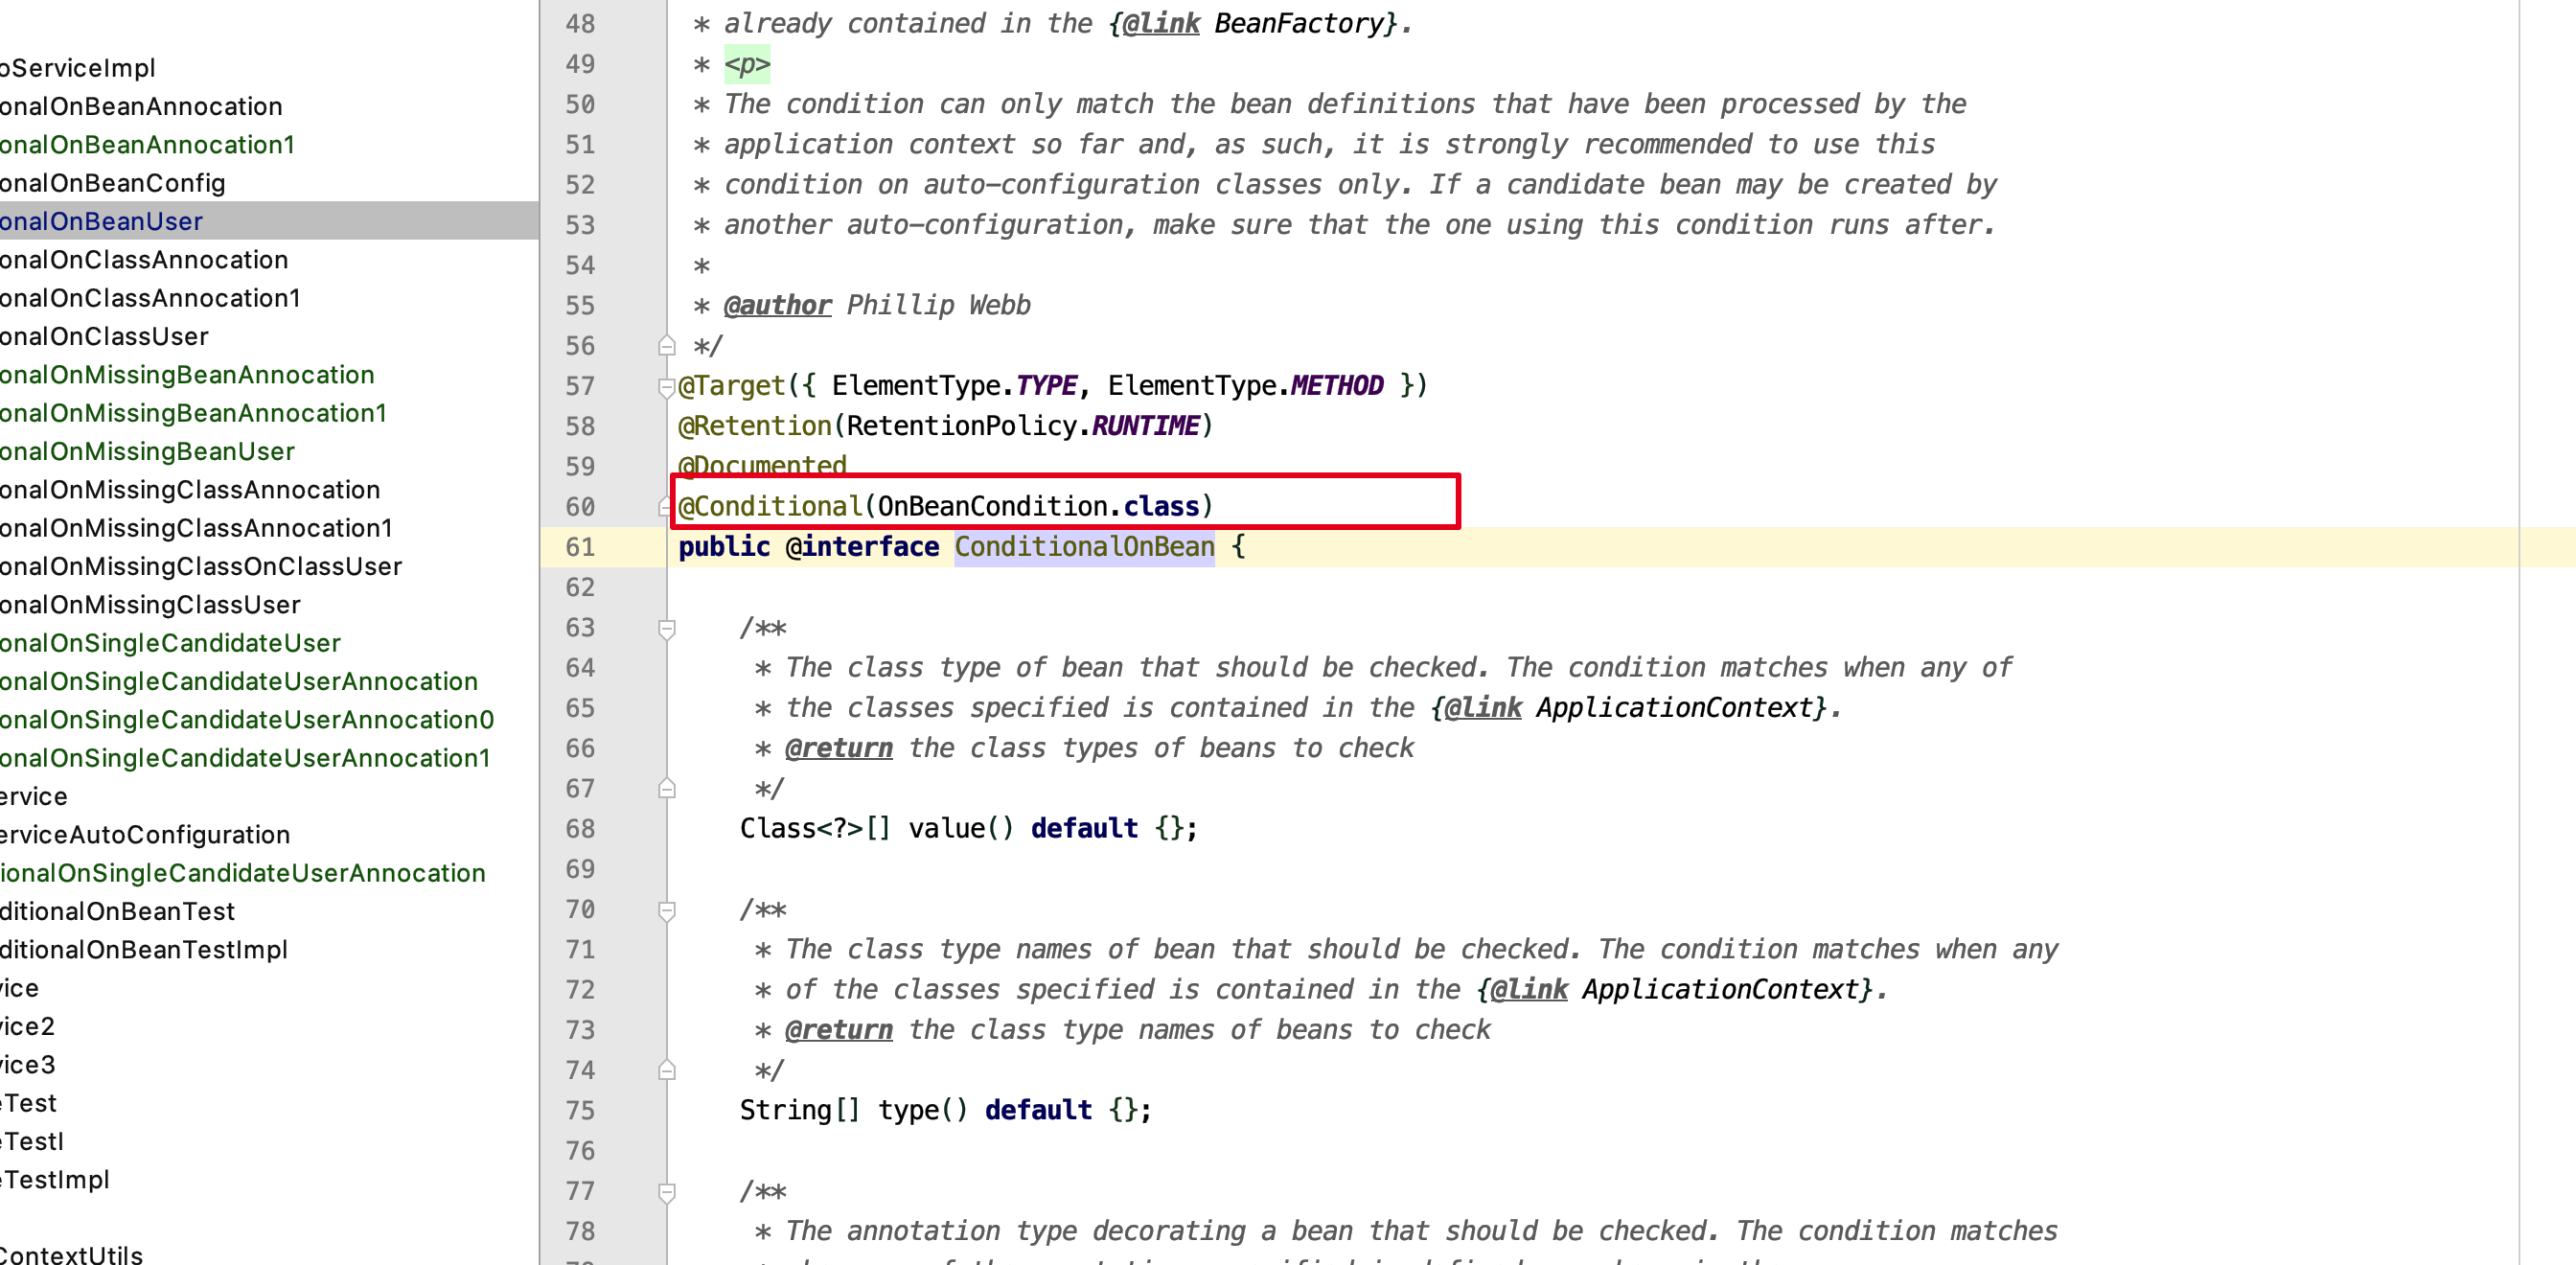Collapse the comment fold at line 77
Viewport: 2576px width, 1265px height.
665,1191
